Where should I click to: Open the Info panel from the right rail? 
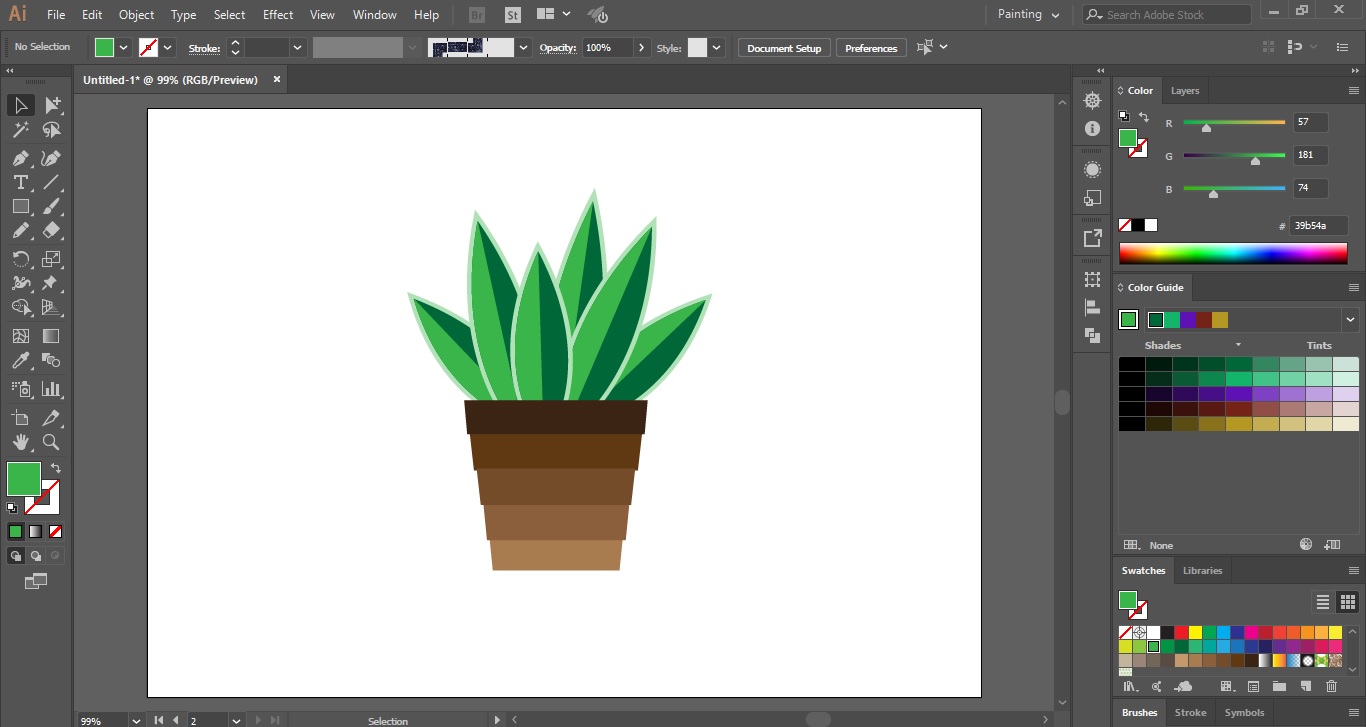pyautogui.click(x=1092, y=128)
